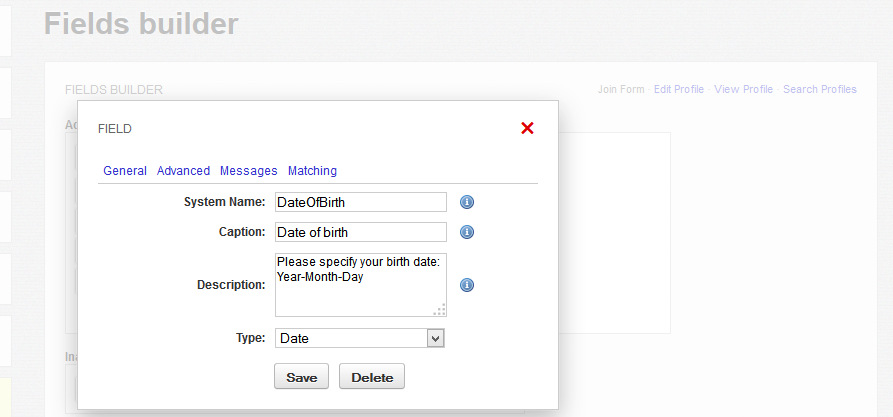The height and width of the screenshot is (417, 893).
Task: Open the Join Form link
Action: 621,89
